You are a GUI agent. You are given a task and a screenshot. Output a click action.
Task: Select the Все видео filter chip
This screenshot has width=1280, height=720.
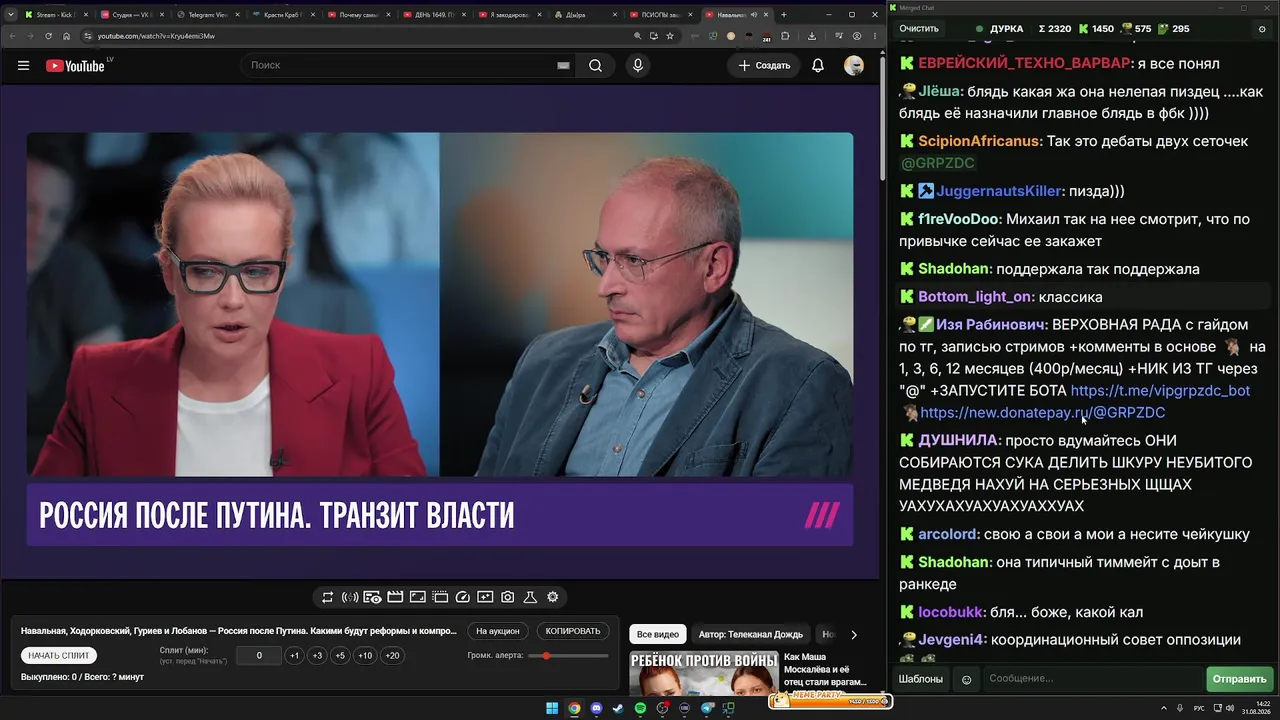click(658, 634)
